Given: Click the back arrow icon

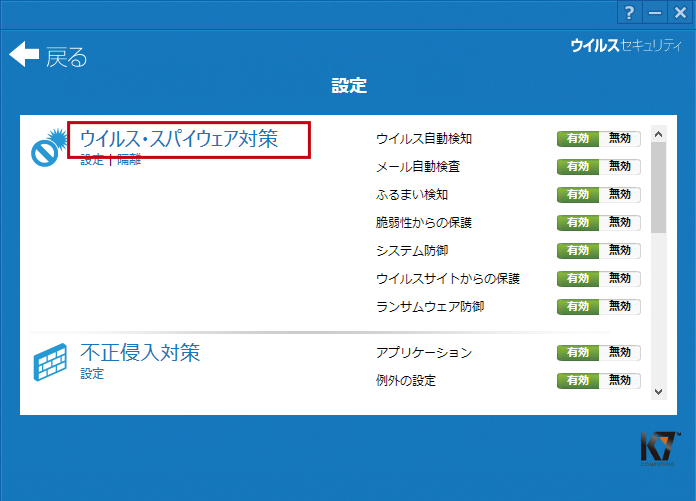Looking at the screenshot, I should pos(24,54).
